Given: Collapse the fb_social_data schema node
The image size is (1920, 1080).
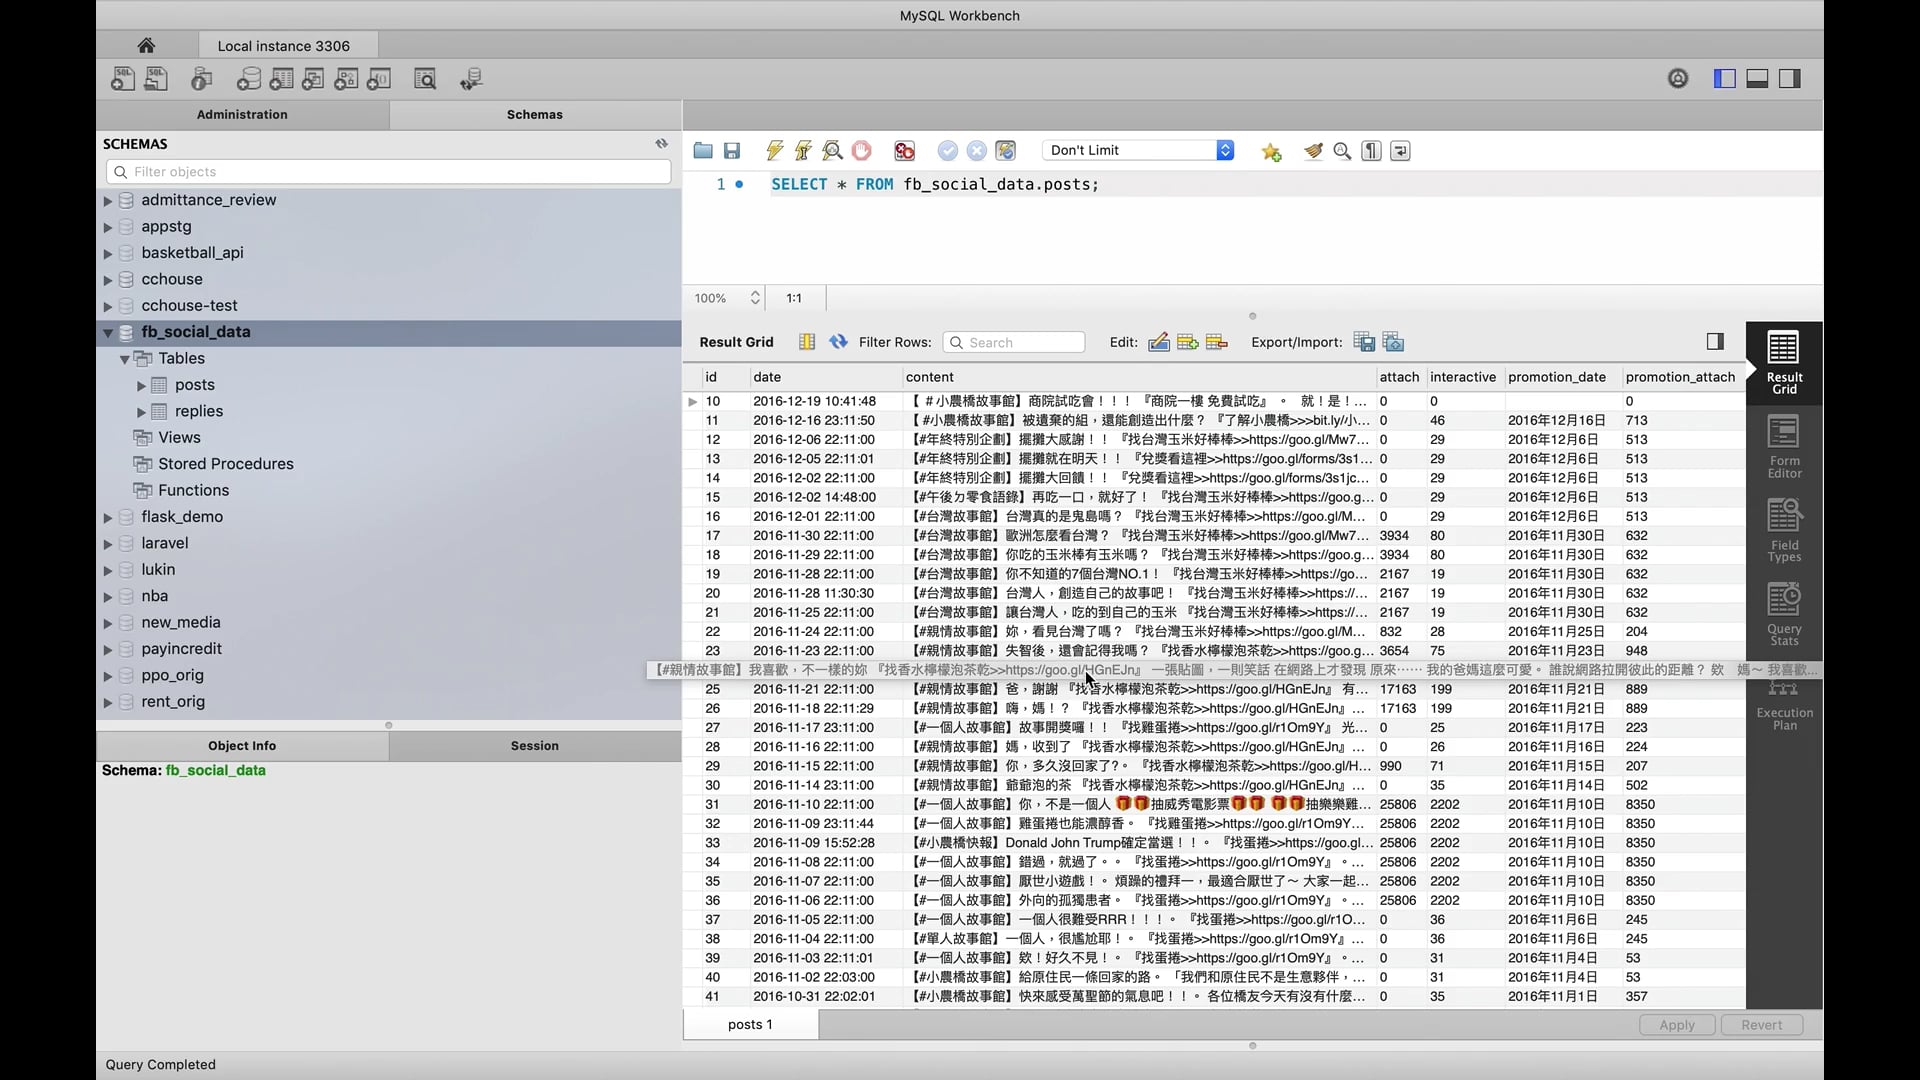Looking at the screenshot, I should [x=107, y=332].
